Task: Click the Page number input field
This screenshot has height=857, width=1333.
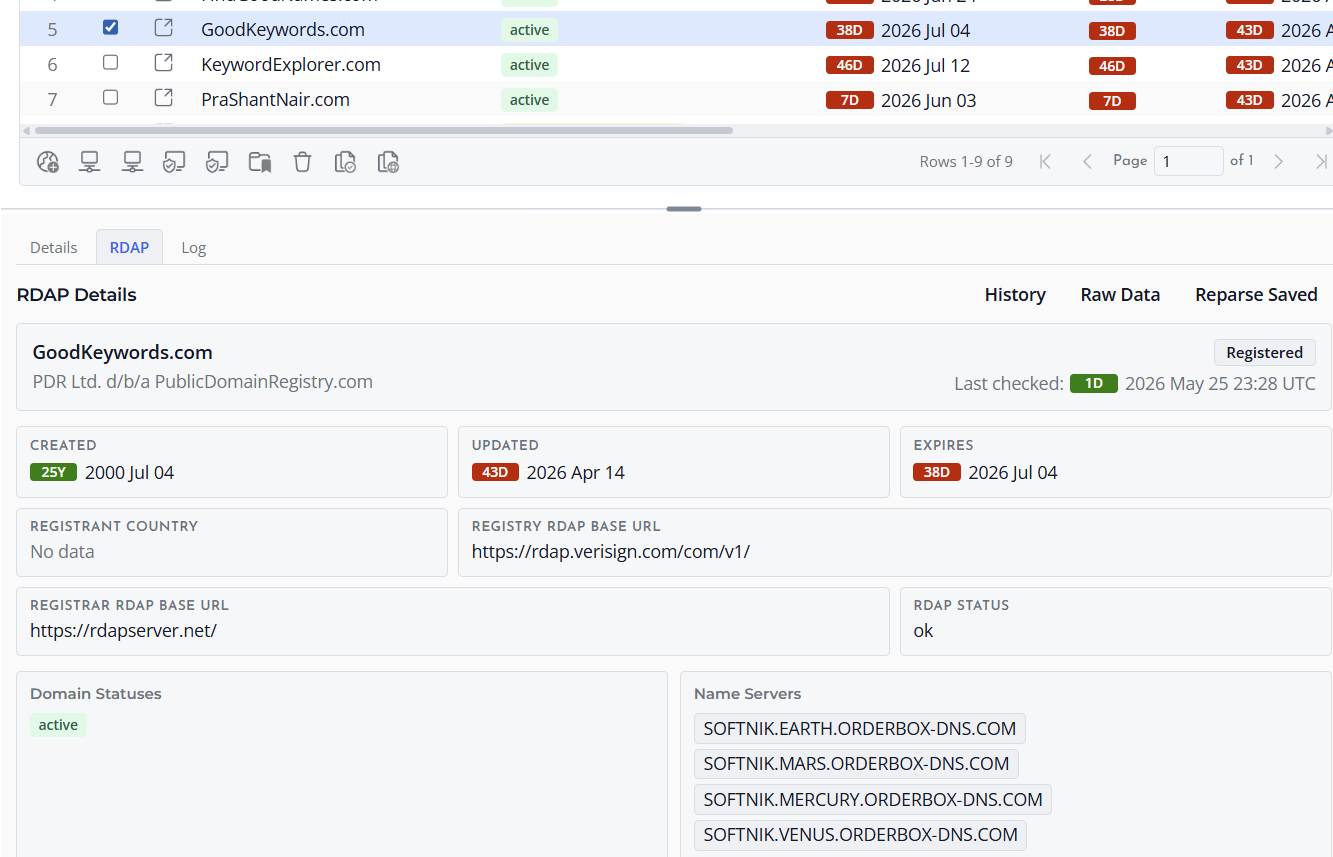Action: (x=1188, y=161)
